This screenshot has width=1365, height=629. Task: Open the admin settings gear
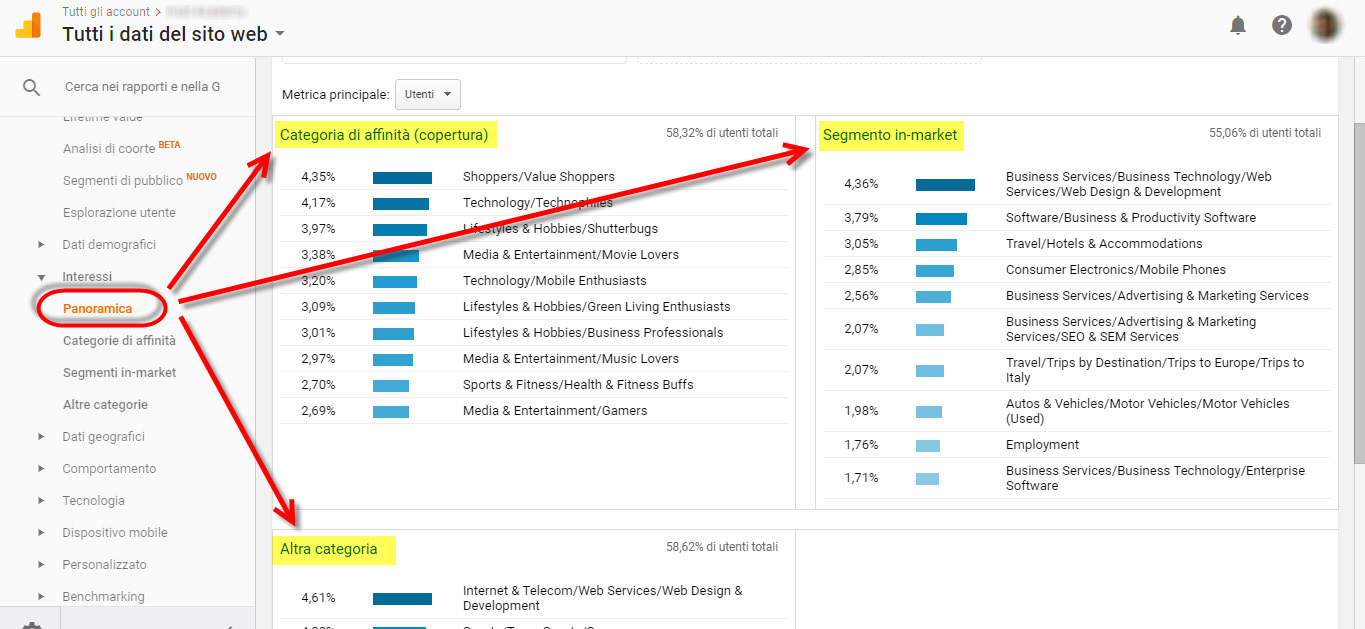click(x=30, y=620)
